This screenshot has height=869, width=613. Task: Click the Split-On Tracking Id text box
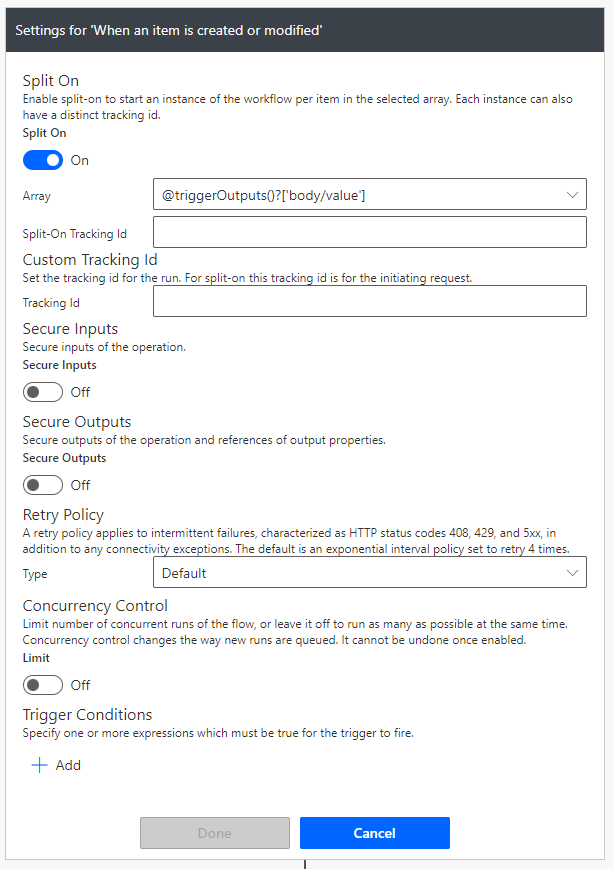370,232
